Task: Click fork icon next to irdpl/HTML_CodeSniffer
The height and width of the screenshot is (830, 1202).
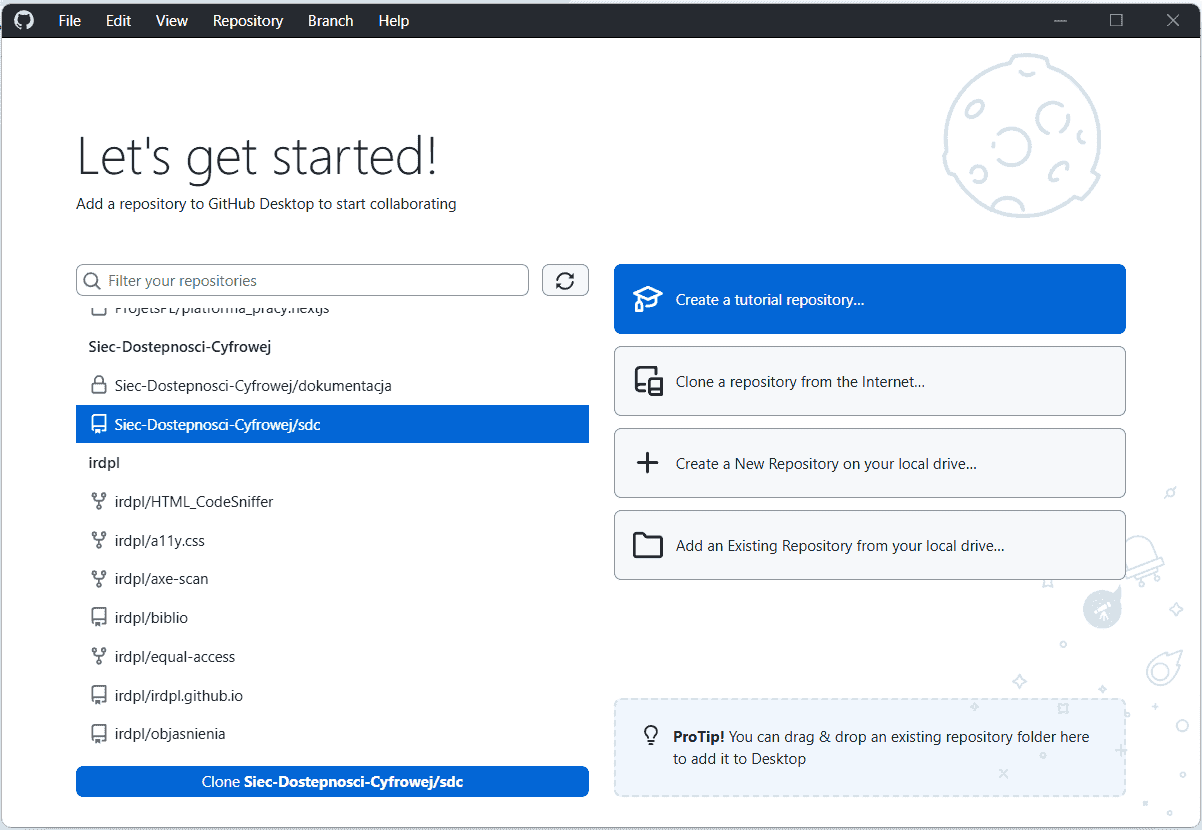Action: (99, 502)
